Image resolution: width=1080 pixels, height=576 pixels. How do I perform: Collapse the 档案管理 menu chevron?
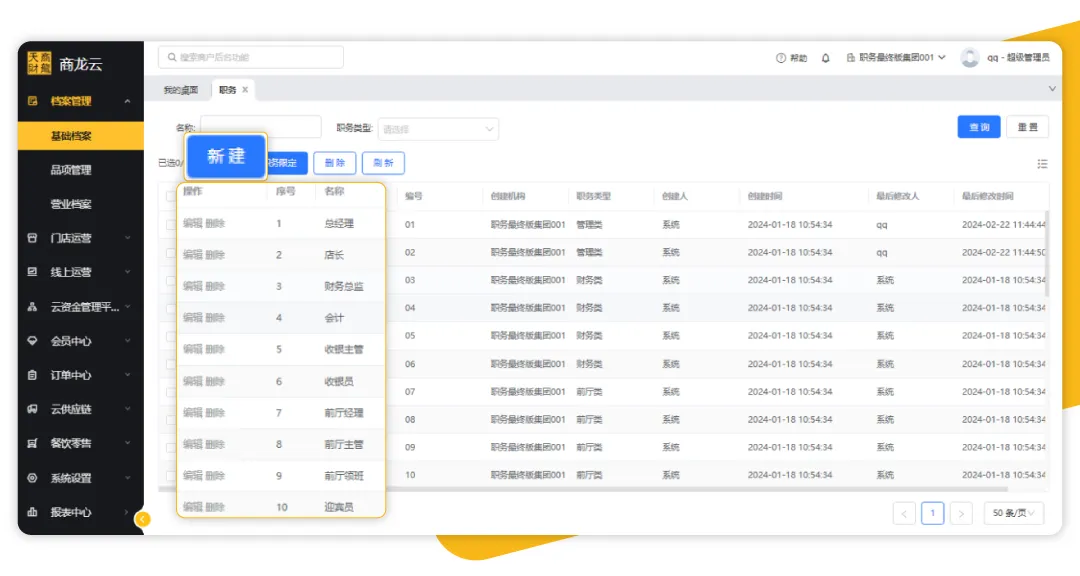tap(127, 101)
